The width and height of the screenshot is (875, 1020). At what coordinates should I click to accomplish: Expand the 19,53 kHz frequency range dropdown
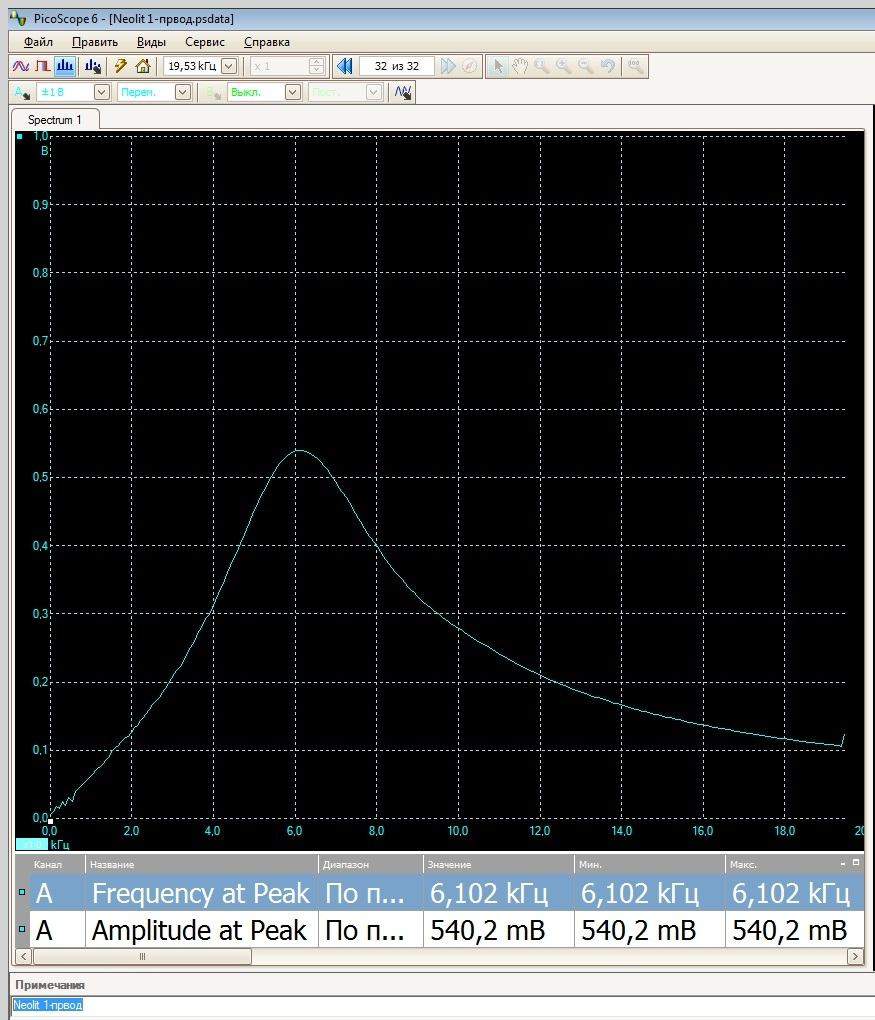[x=228, y=66]
